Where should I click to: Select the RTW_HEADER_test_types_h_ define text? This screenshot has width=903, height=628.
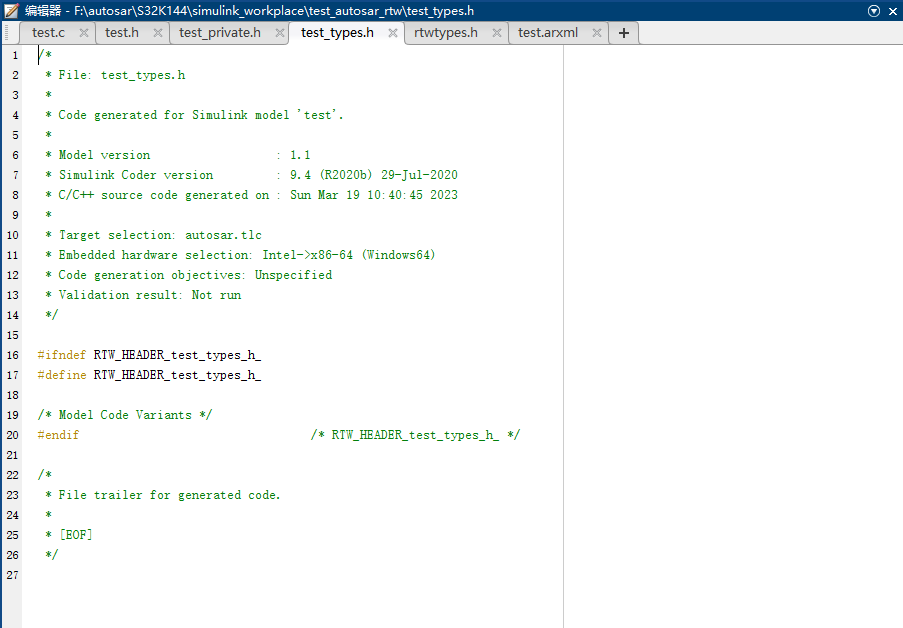pos(175,375)
